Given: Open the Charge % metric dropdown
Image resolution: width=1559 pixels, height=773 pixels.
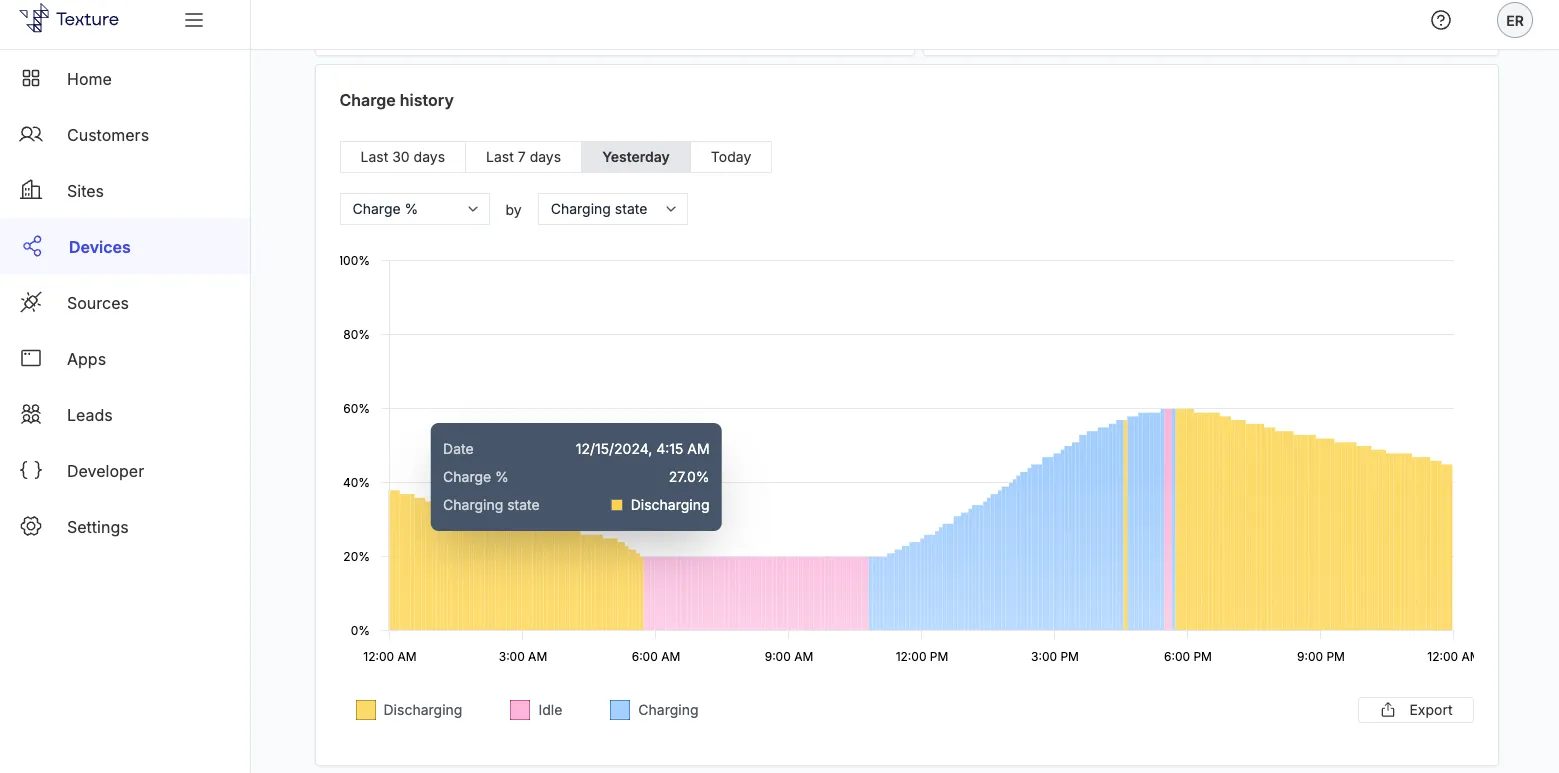Looking at the screenshot, I should click(415, 209).
